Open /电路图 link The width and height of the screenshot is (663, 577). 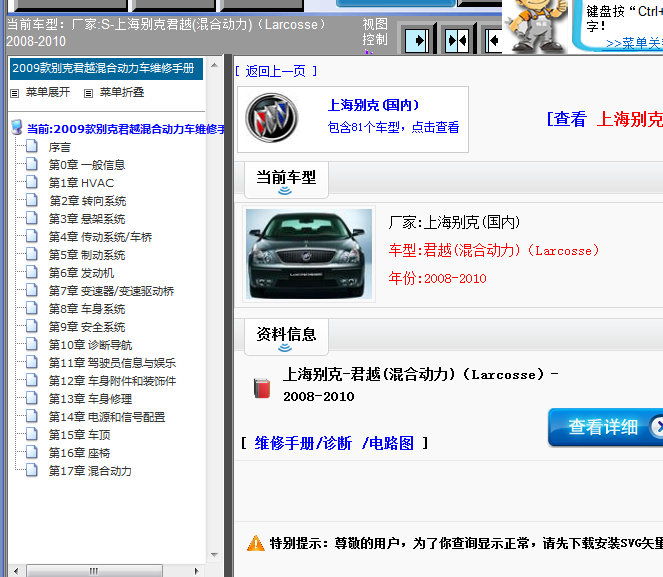pyautogui.click(x=388, y=443)
